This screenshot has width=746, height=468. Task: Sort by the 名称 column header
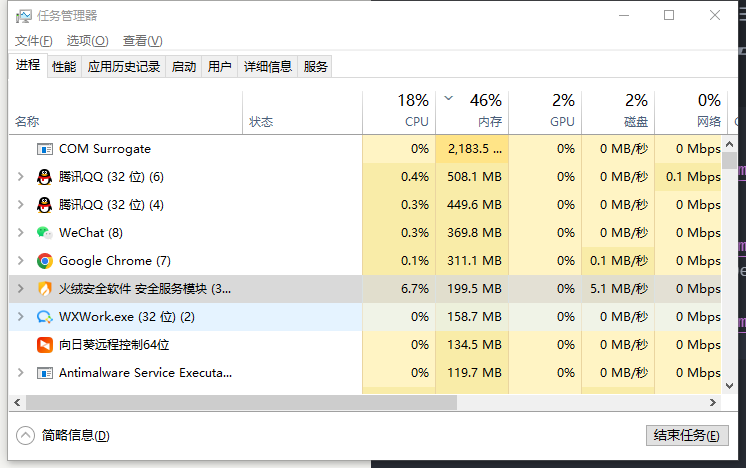126,113
